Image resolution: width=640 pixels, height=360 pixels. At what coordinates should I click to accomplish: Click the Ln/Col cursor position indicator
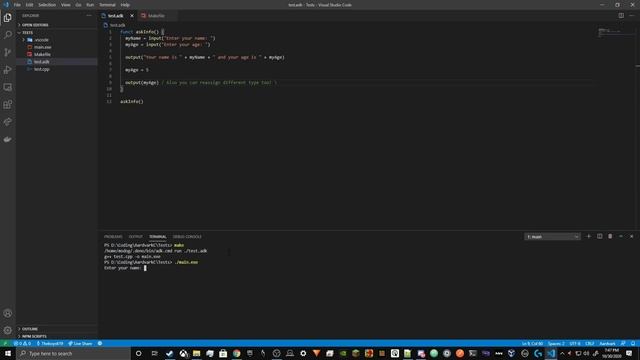pyautogui.click(x=532, y=344)
